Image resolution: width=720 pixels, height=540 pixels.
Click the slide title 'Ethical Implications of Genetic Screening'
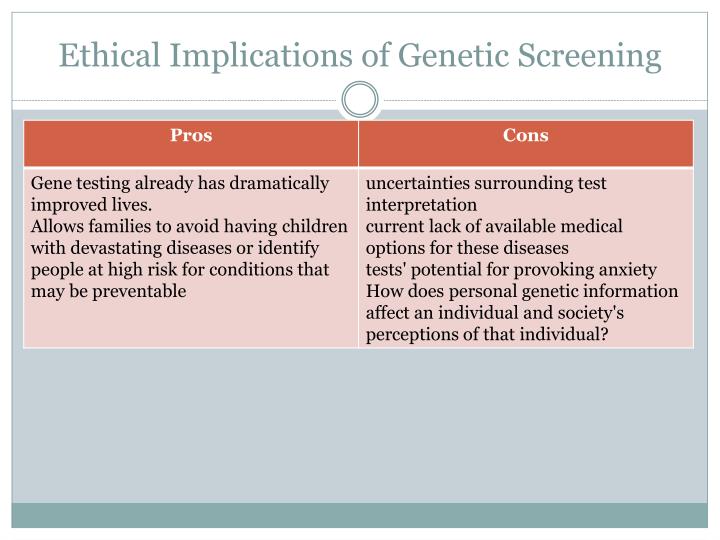(x=360, y=56)
